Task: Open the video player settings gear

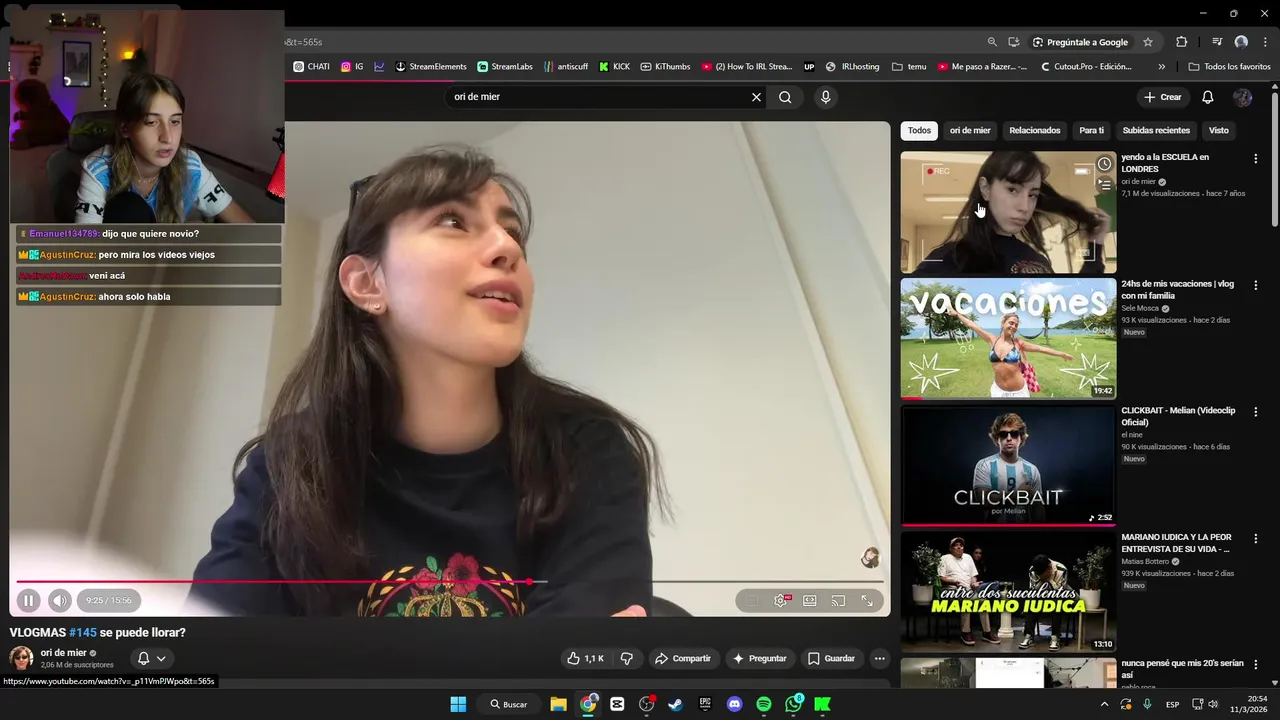Action: coord(781,601)
